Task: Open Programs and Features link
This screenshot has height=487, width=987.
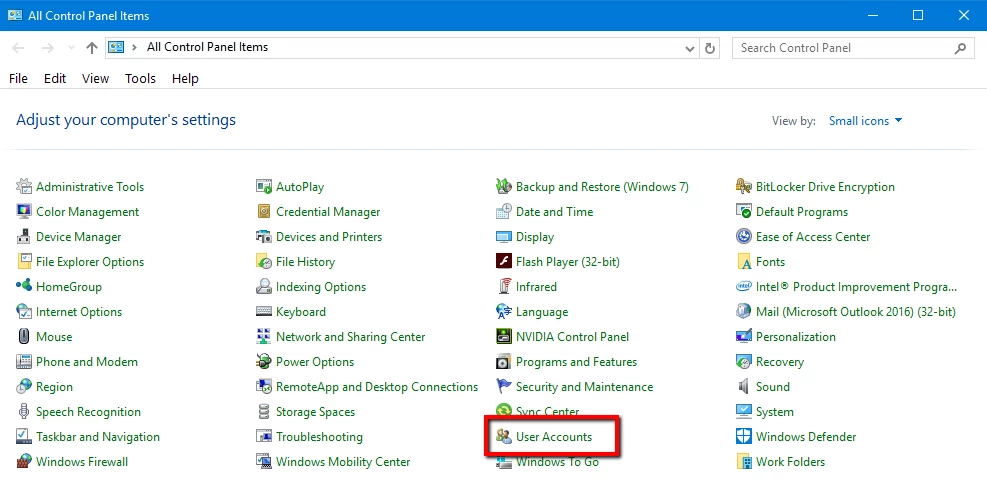Action: (x=577, y=362)
